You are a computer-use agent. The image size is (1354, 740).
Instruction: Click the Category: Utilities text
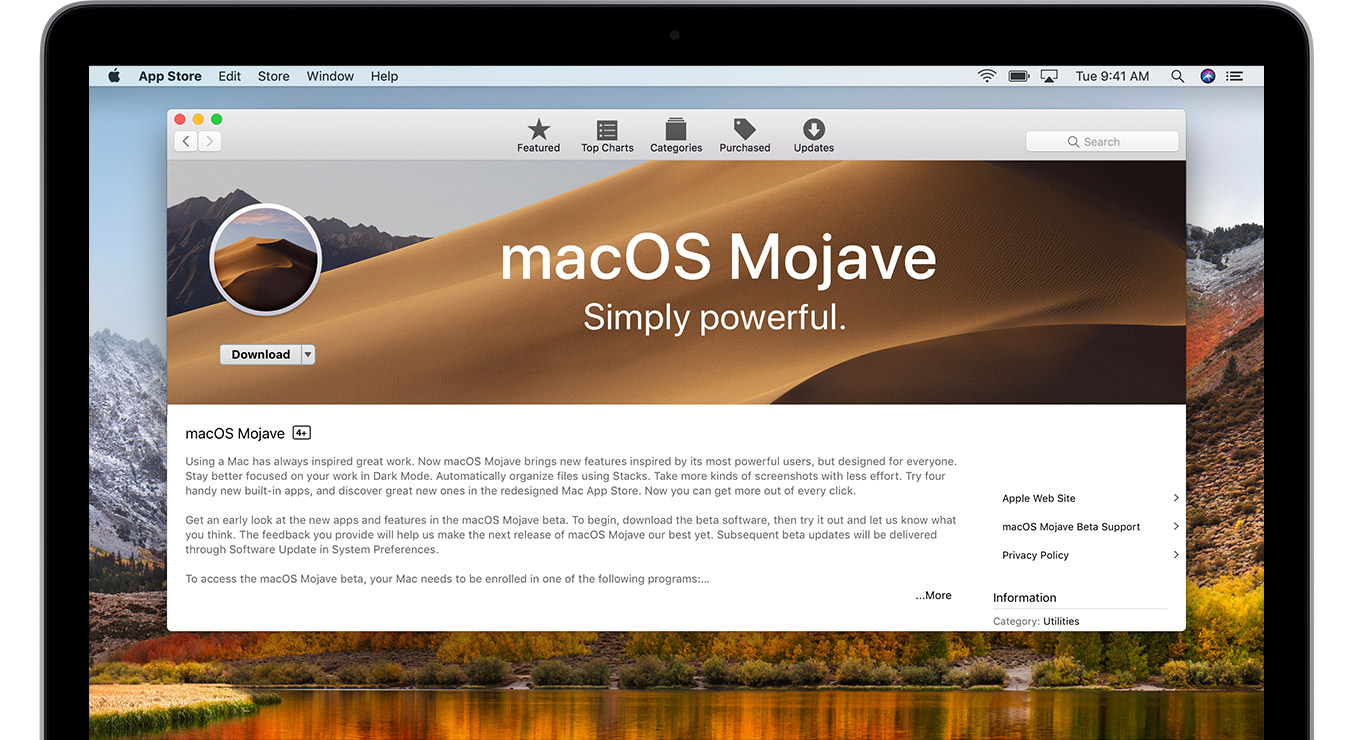[x=1036, y=621]
